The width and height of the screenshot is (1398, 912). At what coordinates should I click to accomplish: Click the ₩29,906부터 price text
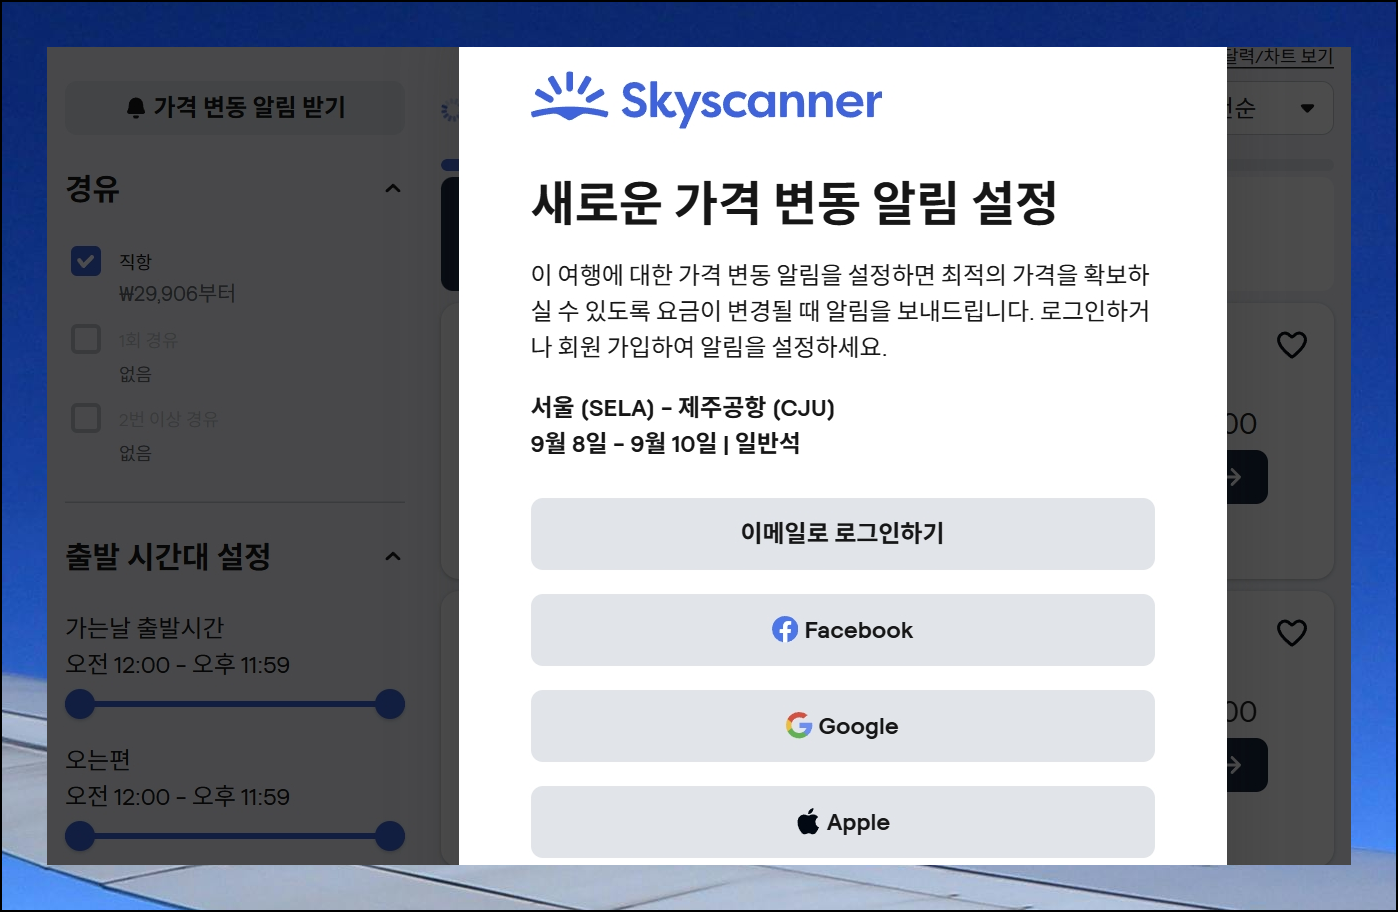(177, 293)
